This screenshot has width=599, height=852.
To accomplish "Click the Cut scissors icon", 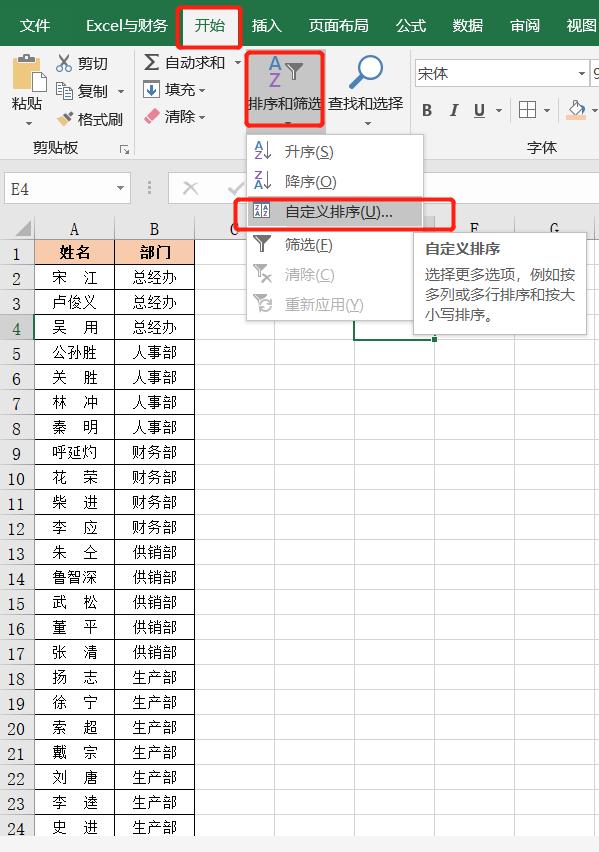I will 64,64.
